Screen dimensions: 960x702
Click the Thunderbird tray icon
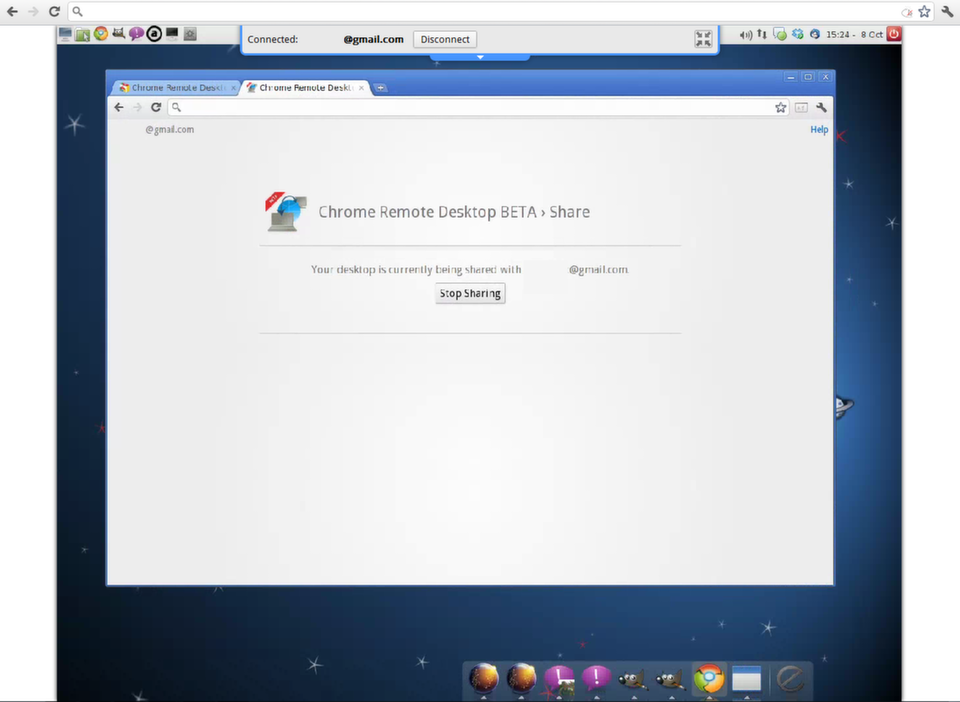(x=815, y=34)
